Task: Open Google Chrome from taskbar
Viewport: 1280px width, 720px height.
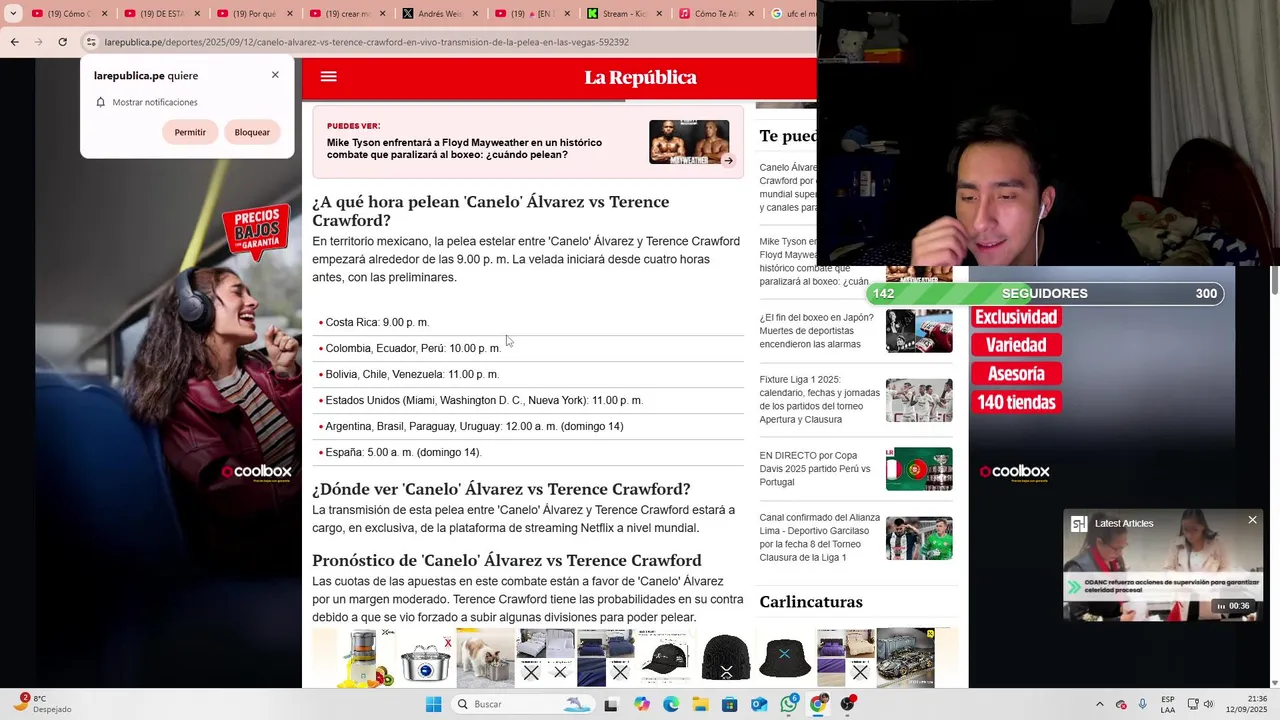Action: [x=818, y=704]
